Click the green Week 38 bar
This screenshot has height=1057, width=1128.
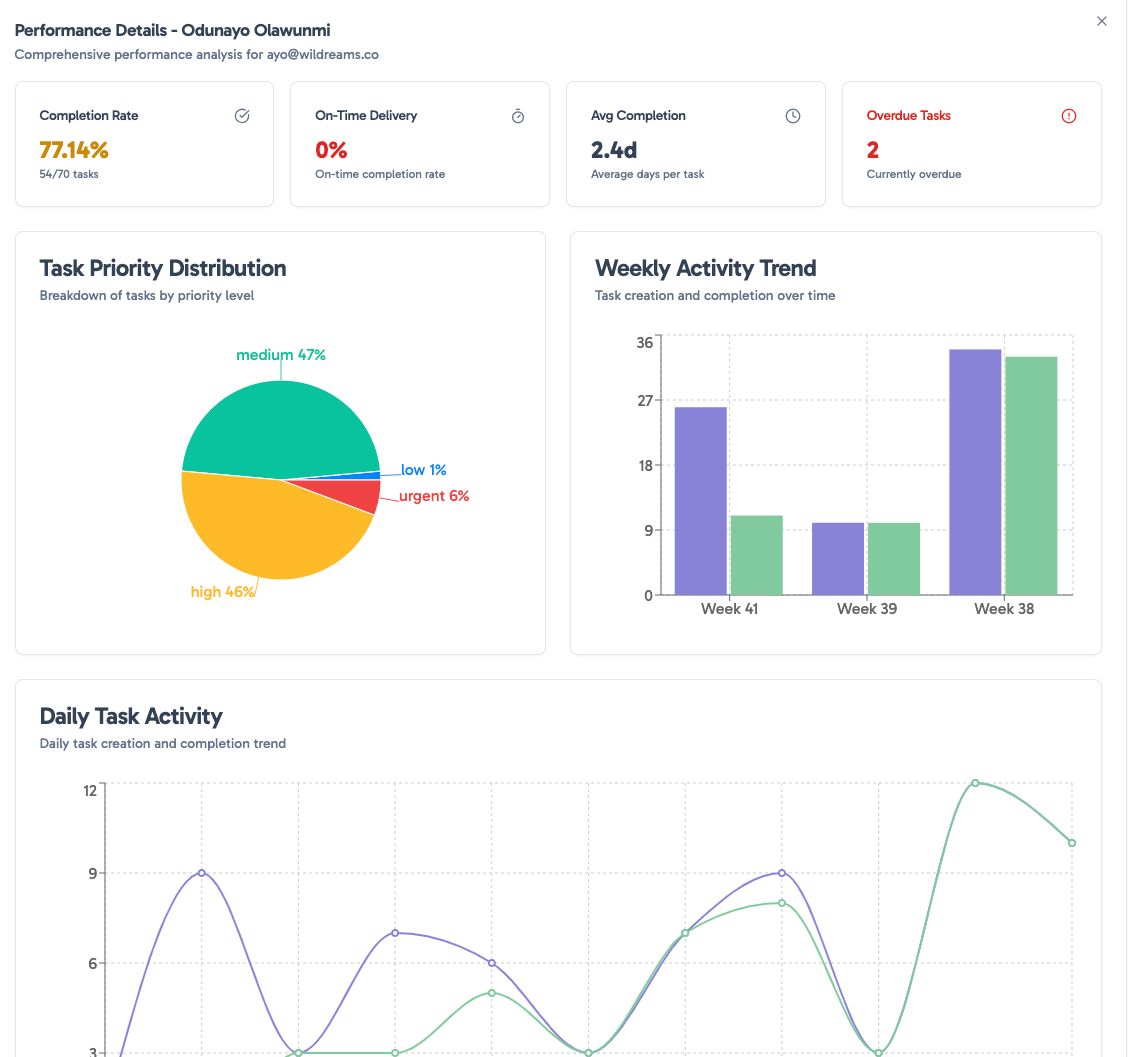[x=1032, y=476]
